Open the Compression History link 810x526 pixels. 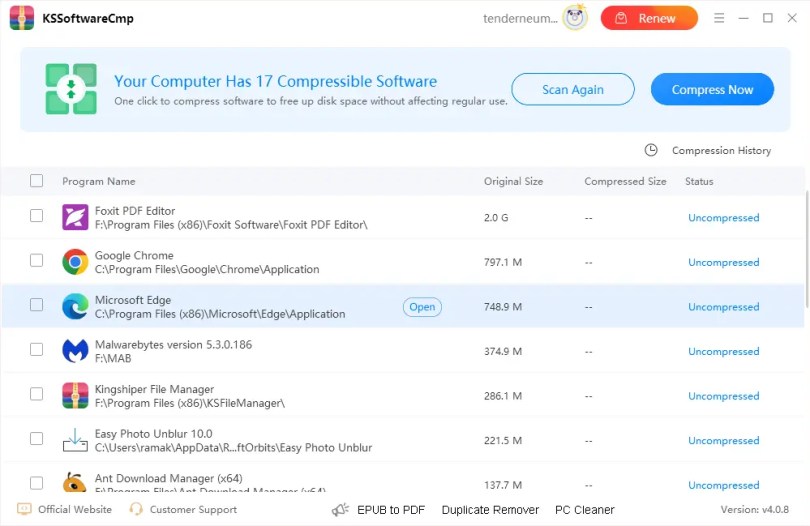point(721,150)
